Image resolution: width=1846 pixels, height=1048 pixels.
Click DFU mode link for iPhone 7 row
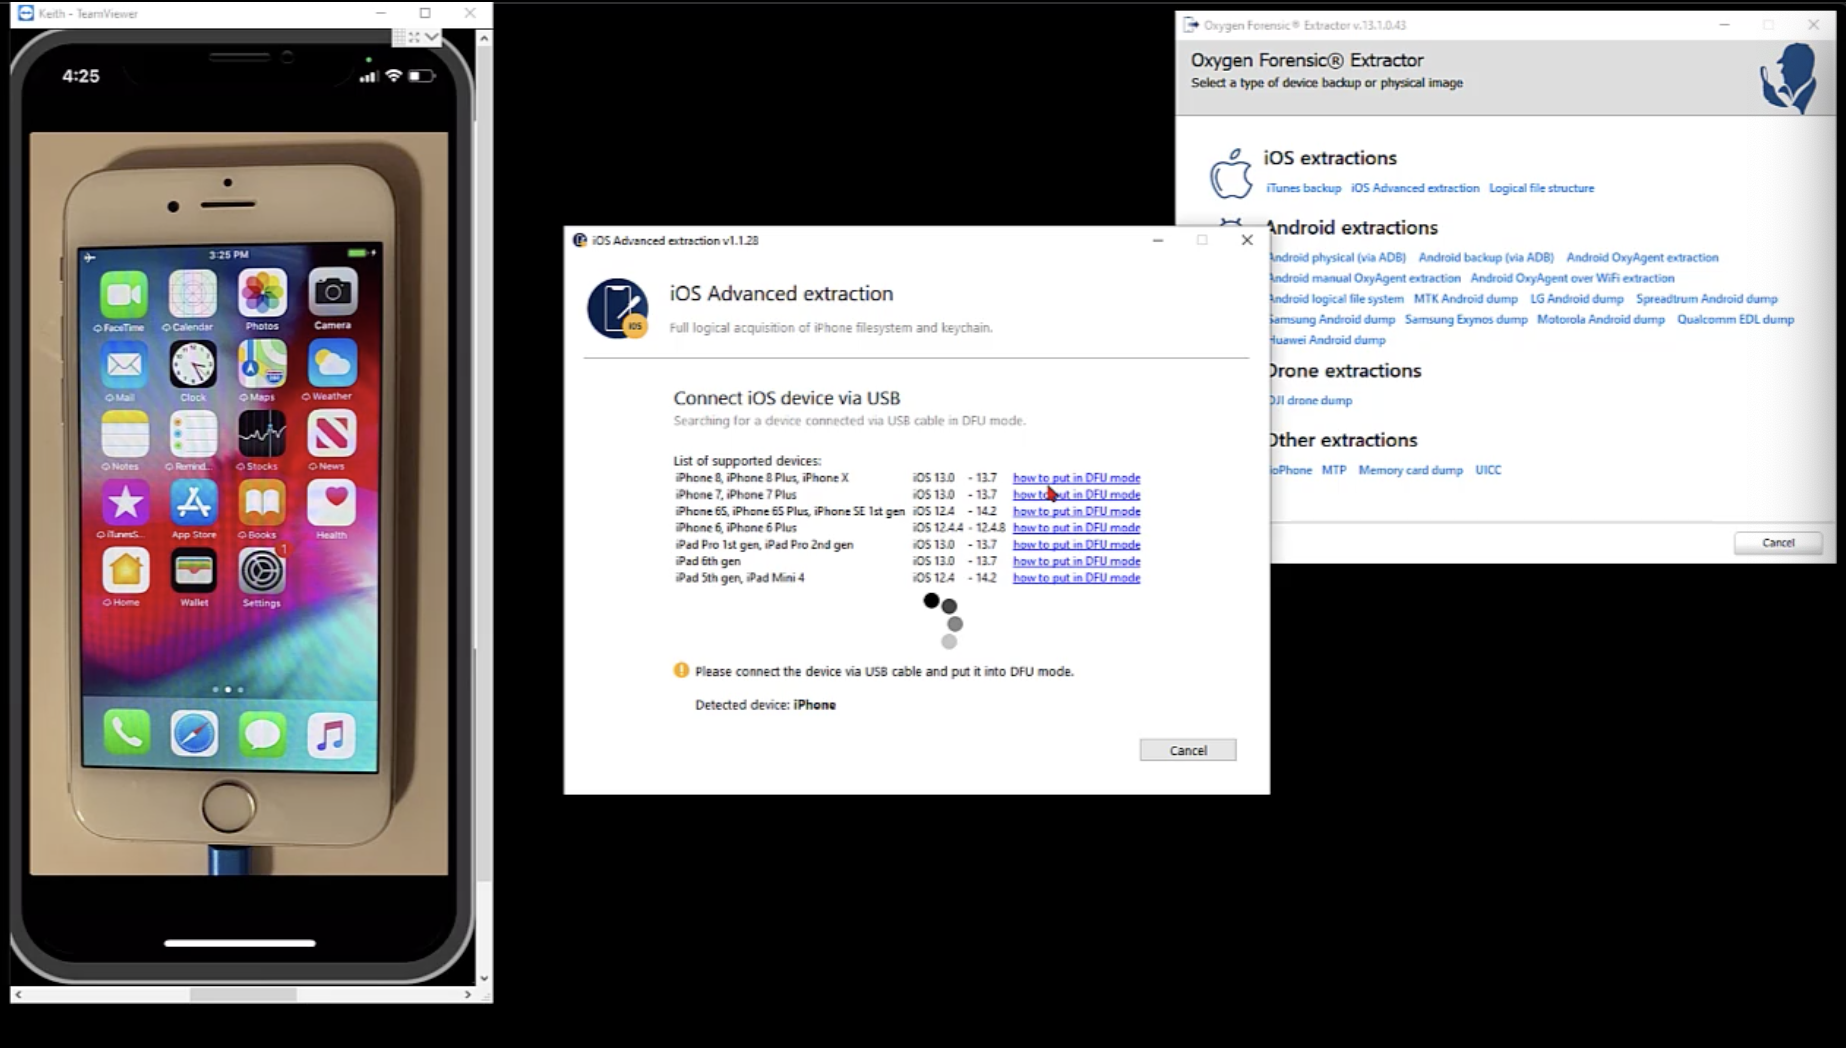pos(1076,494)
